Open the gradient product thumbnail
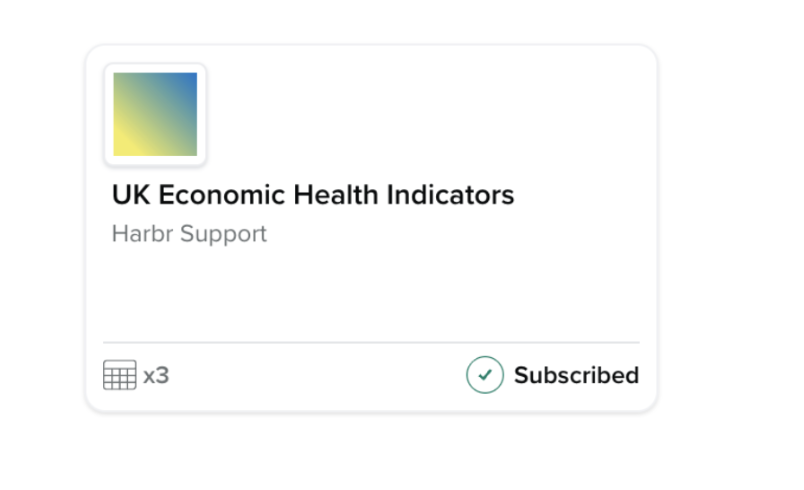This screenshot has width=804, height=490. [x=155, y=114]
